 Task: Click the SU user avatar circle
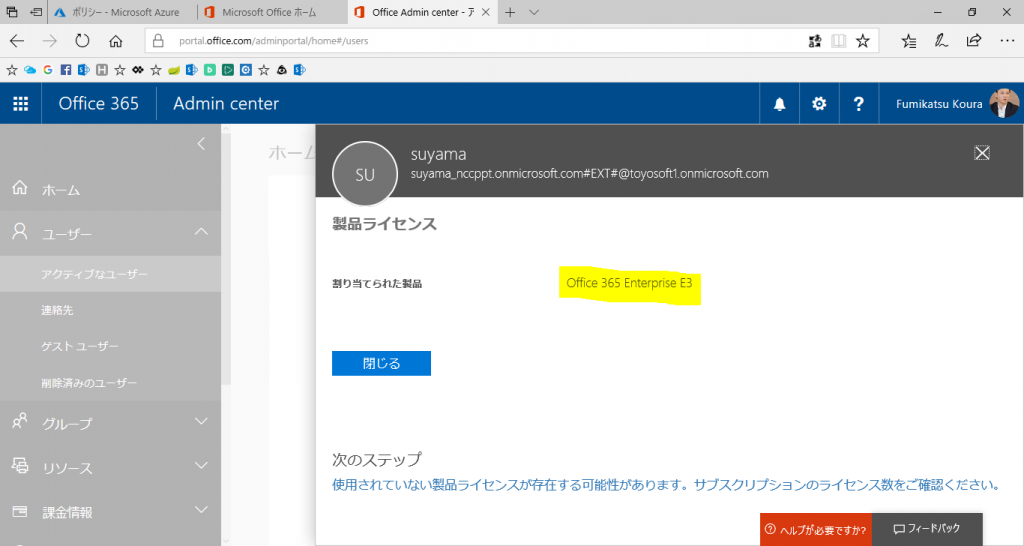[364, 174]
